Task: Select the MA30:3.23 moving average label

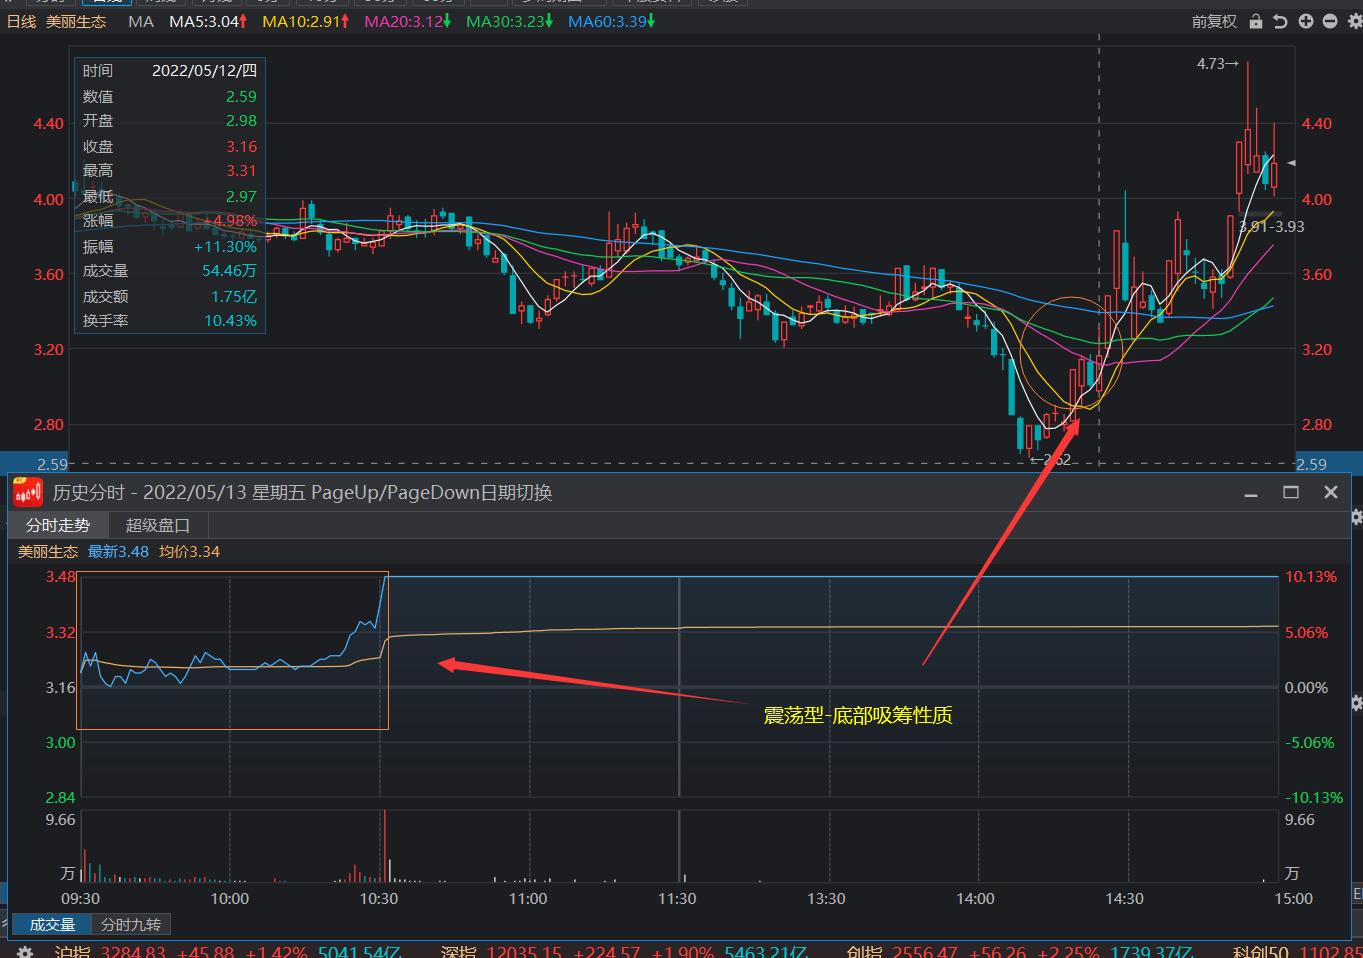Action: point(510,21)
